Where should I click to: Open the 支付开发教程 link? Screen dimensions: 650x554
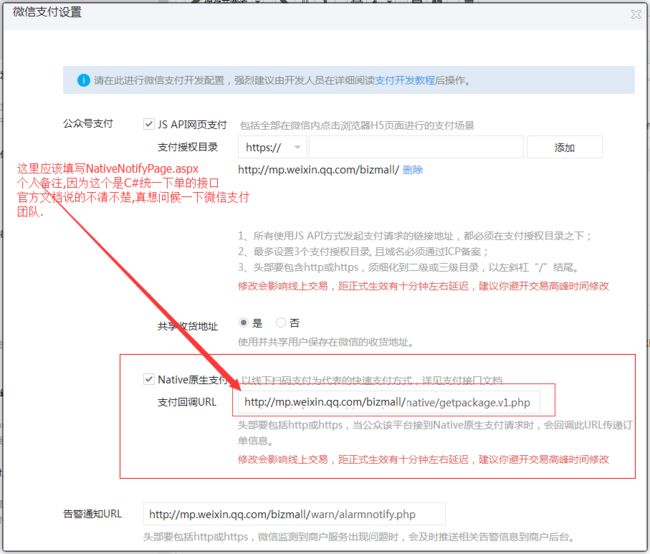tap(405, 80)
